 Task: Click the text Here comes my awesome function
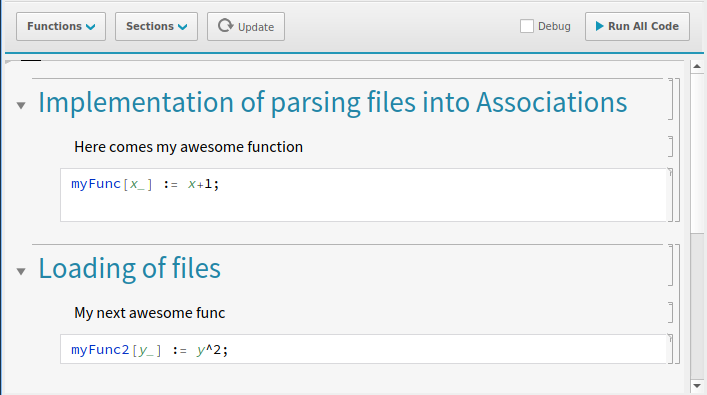[188, 147]
